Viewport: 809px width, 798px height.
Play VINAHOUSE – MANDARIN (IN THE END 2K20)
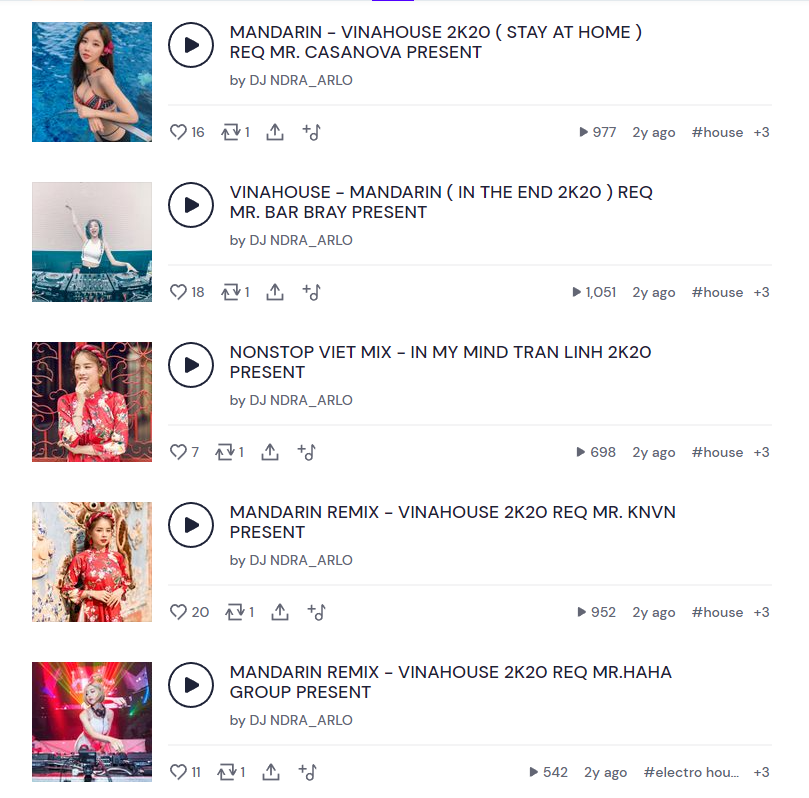pyautogui.click(x=191, y=205)
